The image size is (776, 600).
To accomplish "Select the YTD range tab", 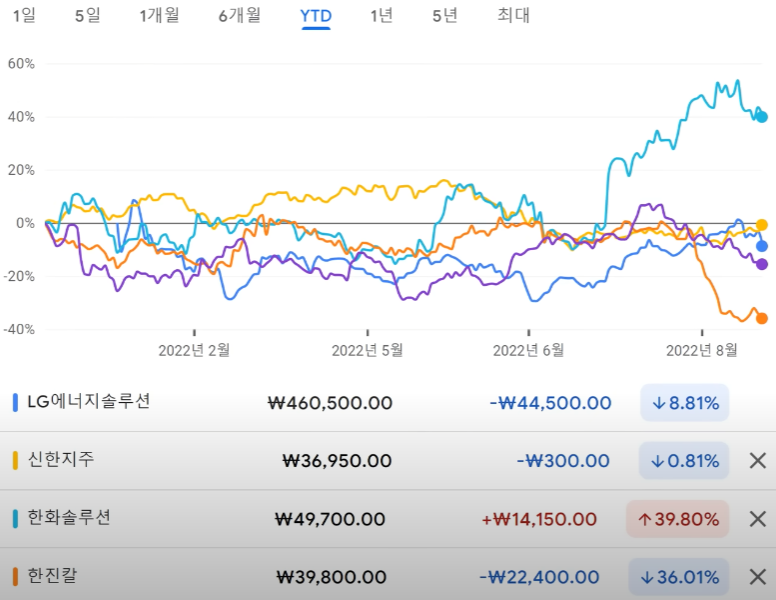I will coord(316,16).
